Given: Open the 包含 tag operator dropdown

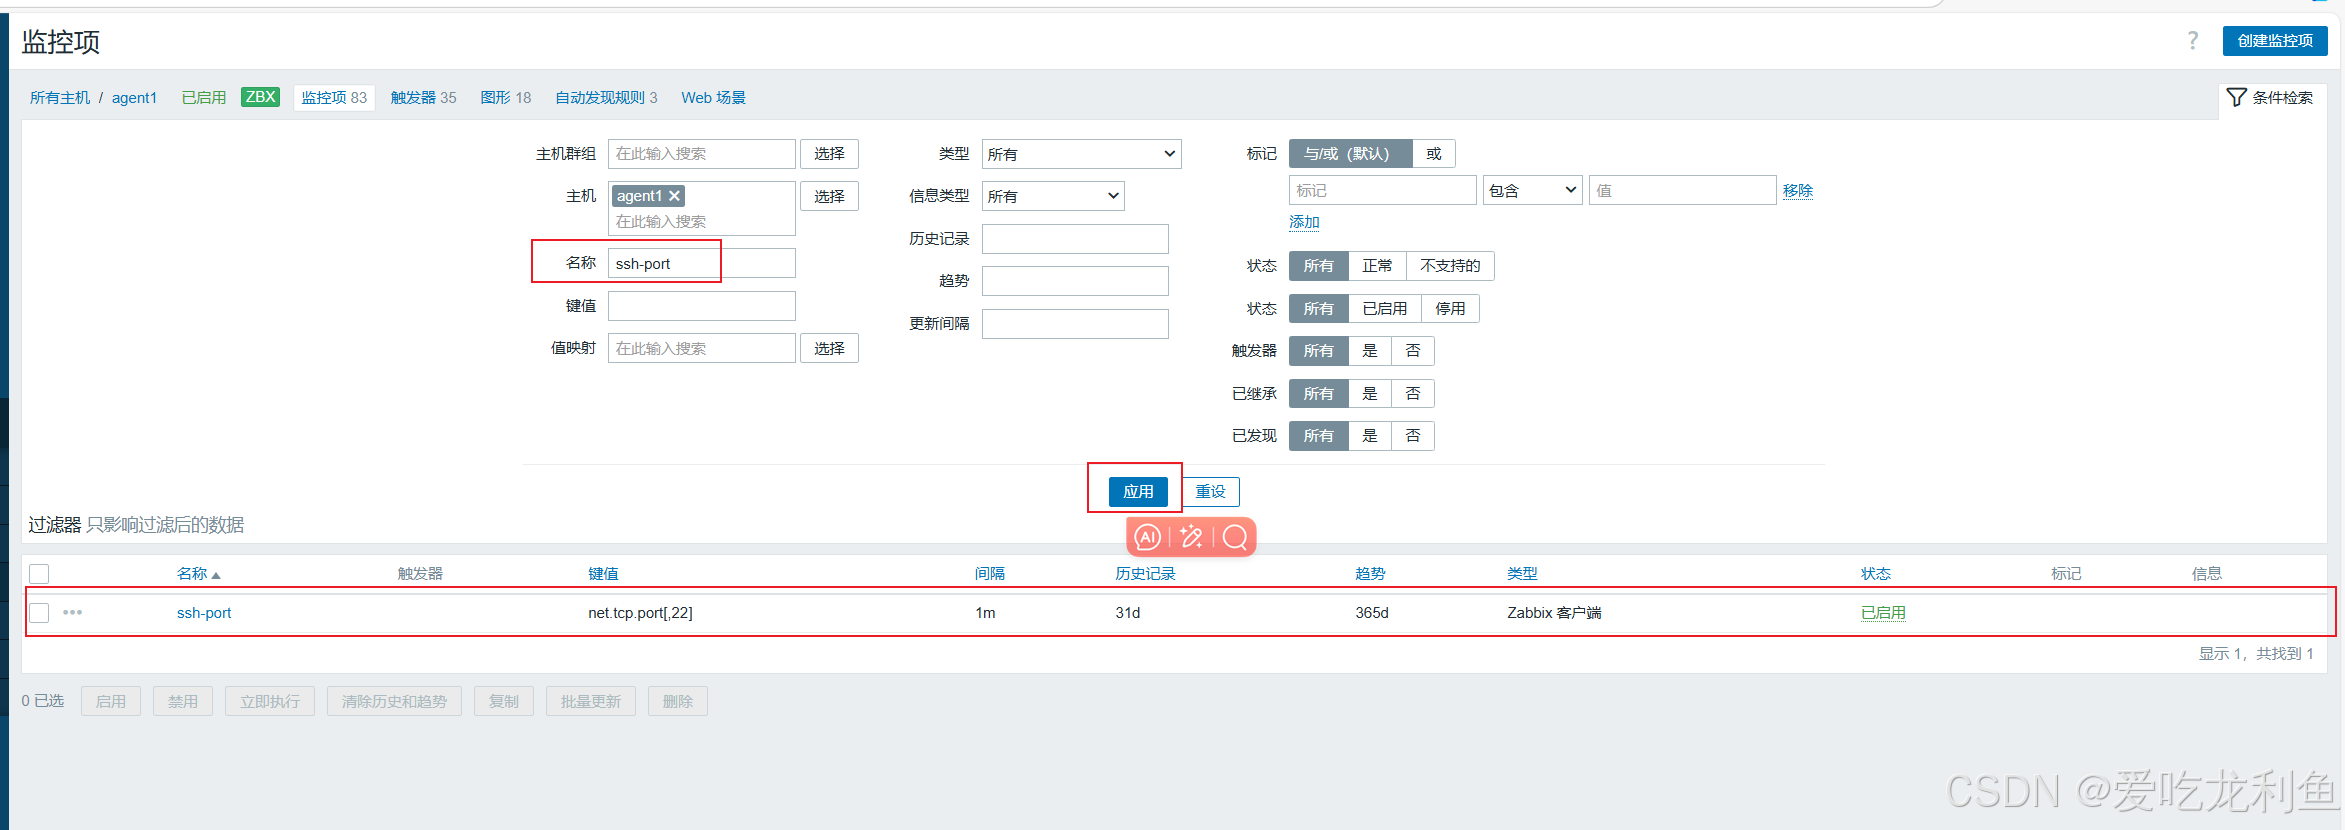Looking at the screenshot, I should 1532,190.
